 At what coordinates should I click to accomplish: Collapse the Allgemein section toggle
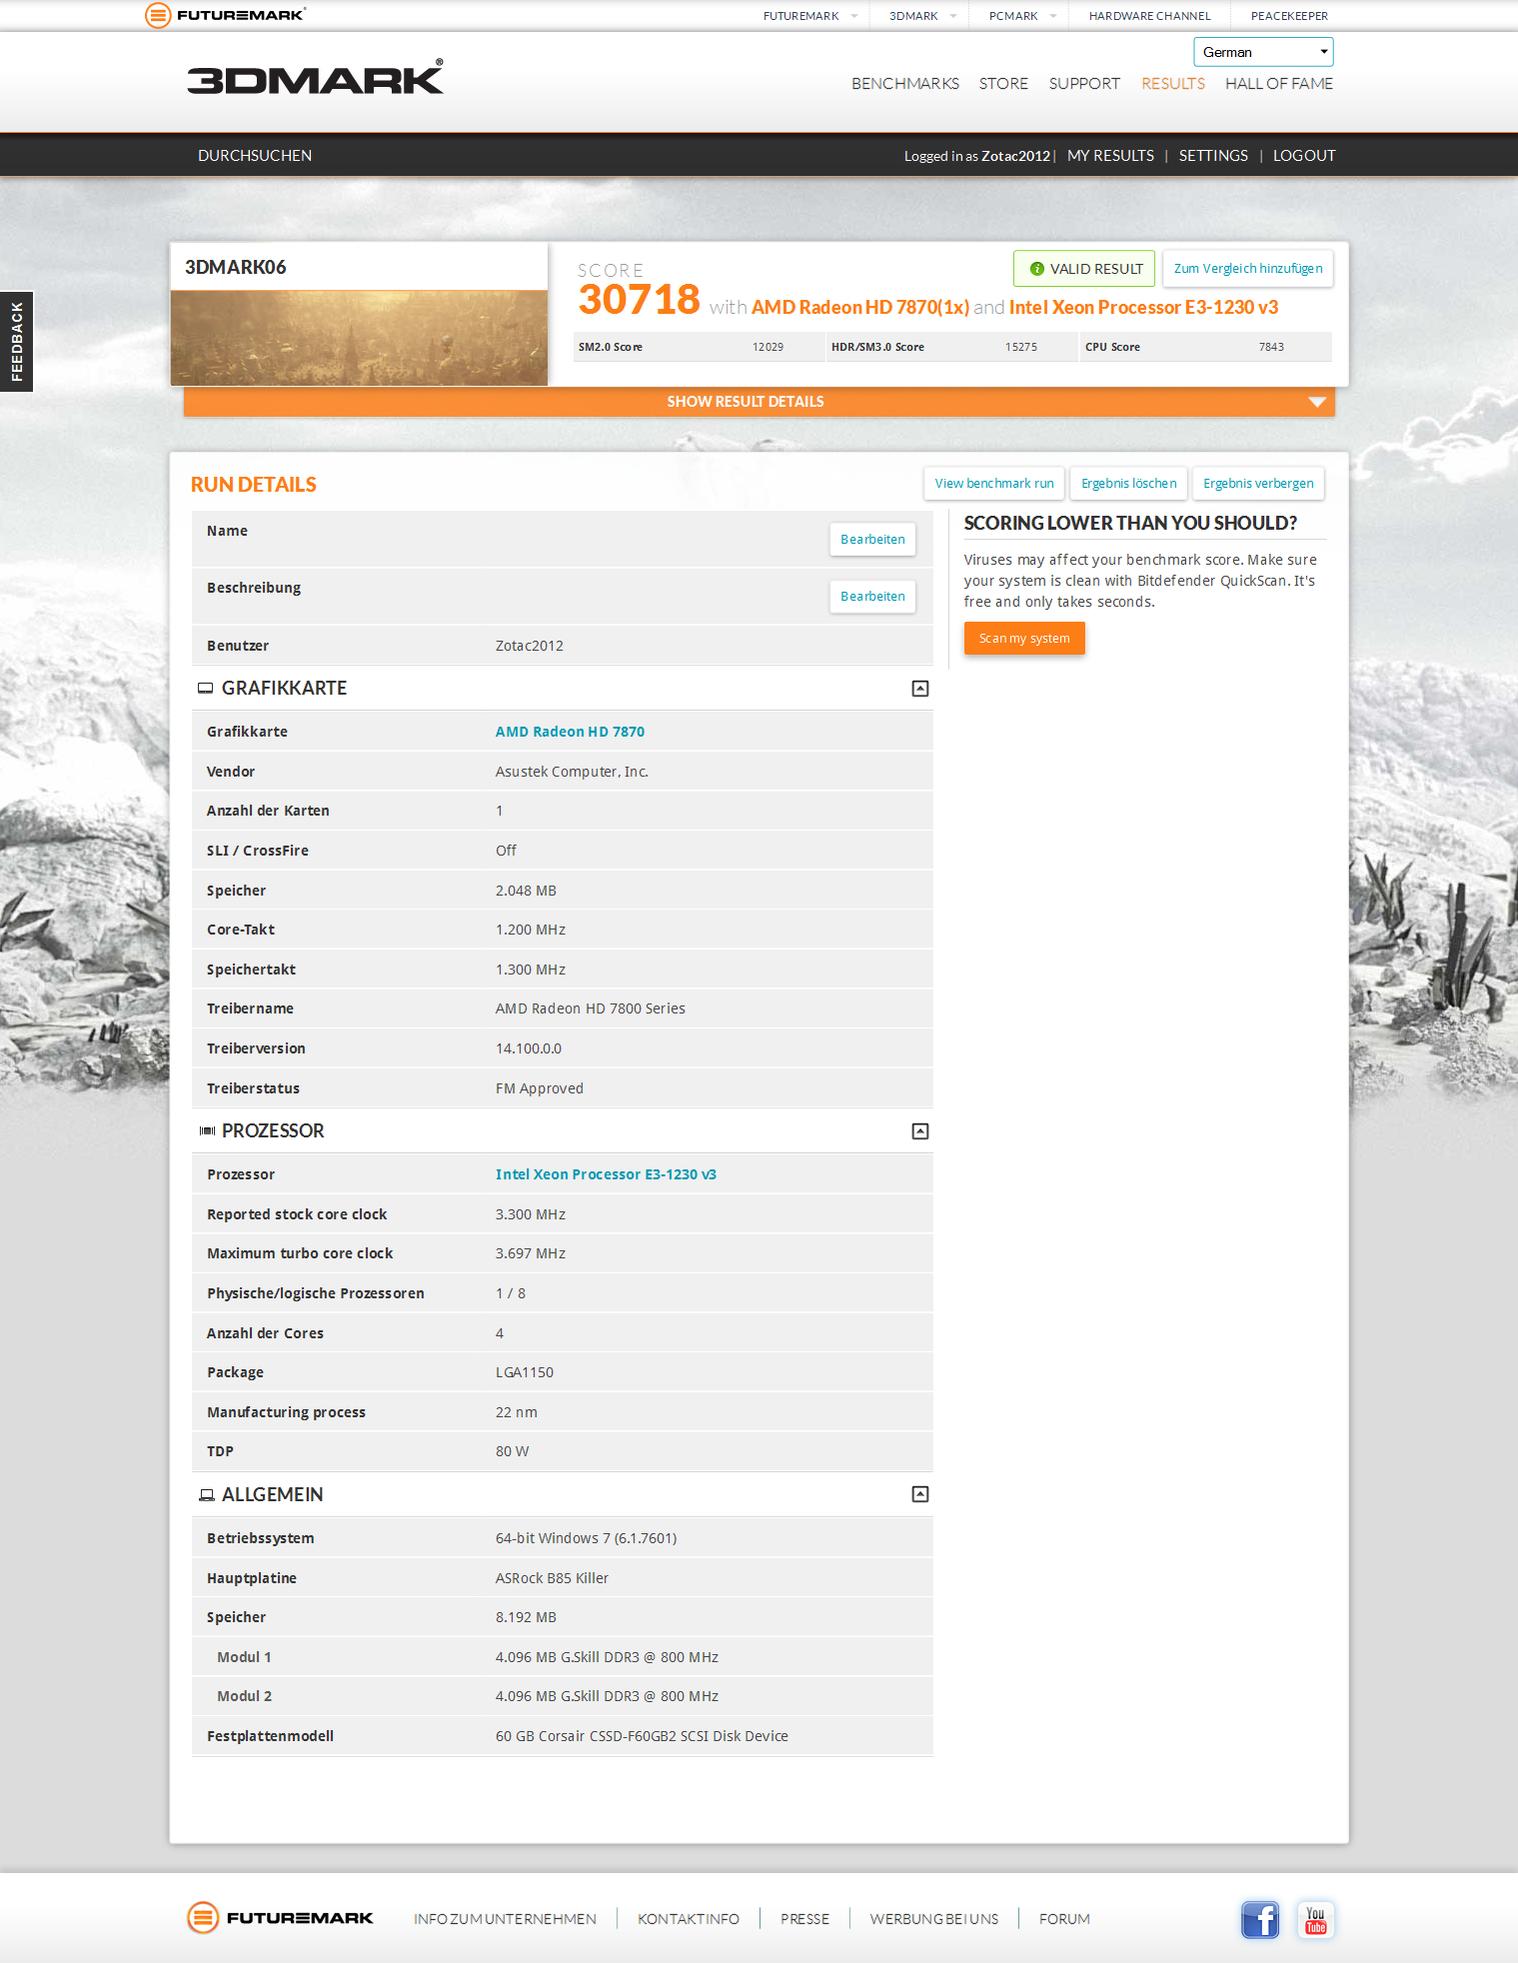pyautogui.click(x=920, y=1494)
